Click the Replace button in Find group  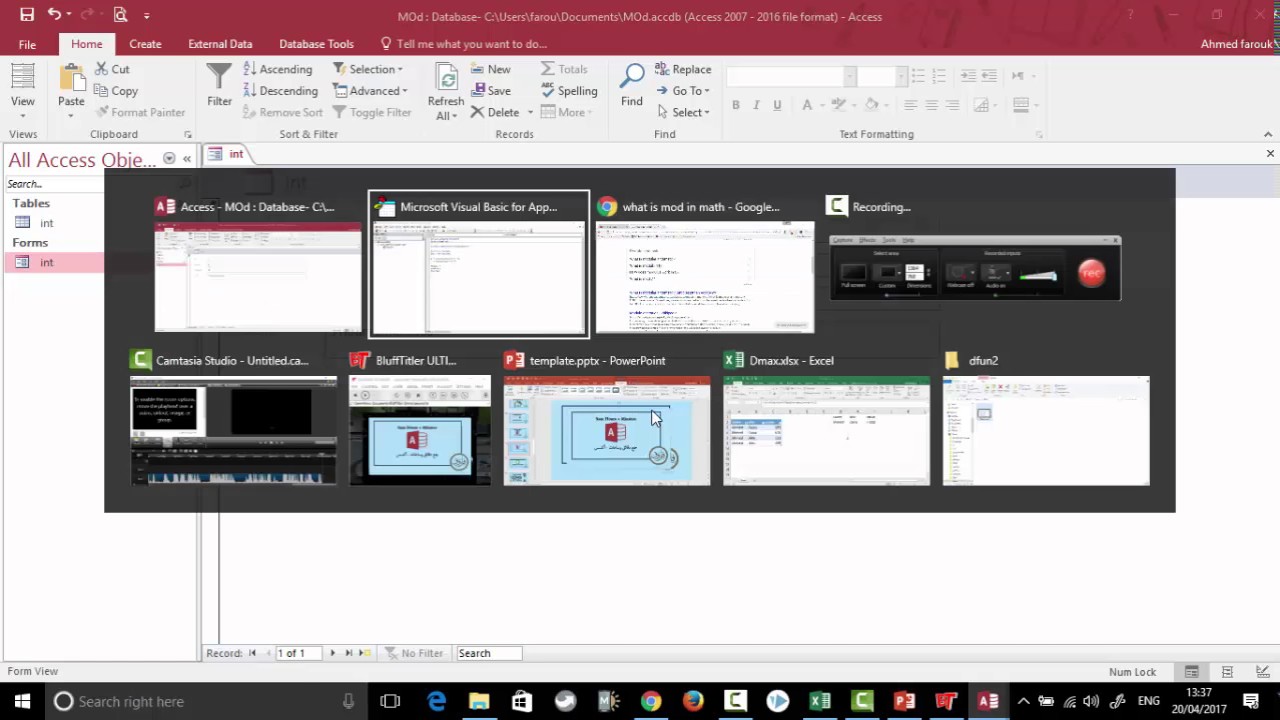point(683,69)
